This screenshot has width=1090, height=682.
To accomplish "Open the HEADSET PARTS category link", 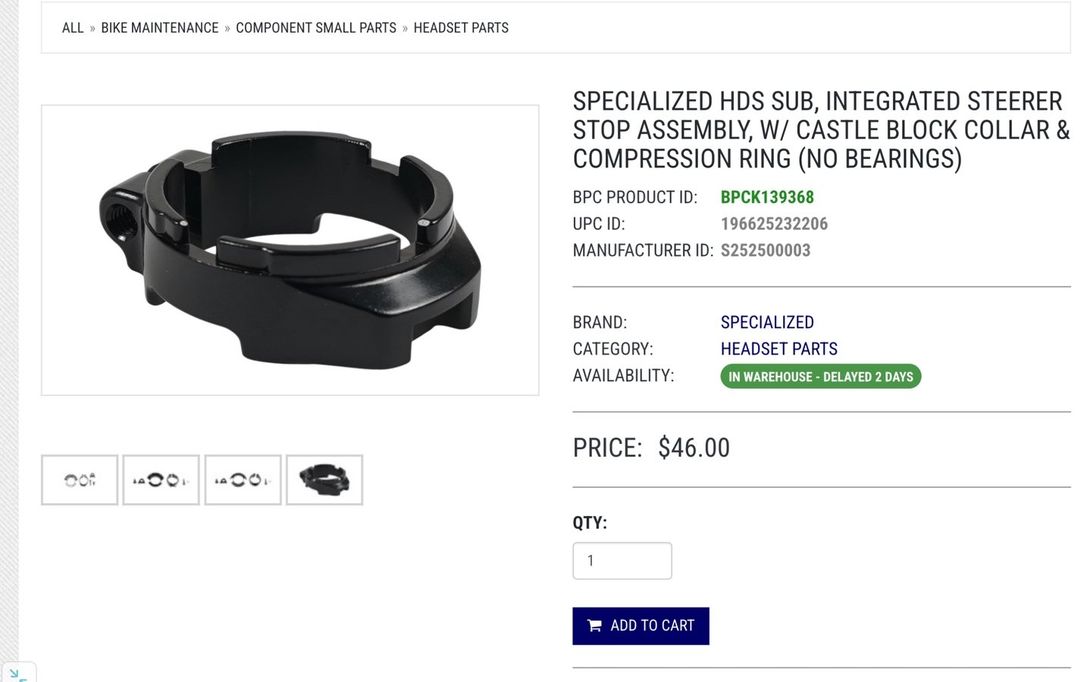I will 779,349.
